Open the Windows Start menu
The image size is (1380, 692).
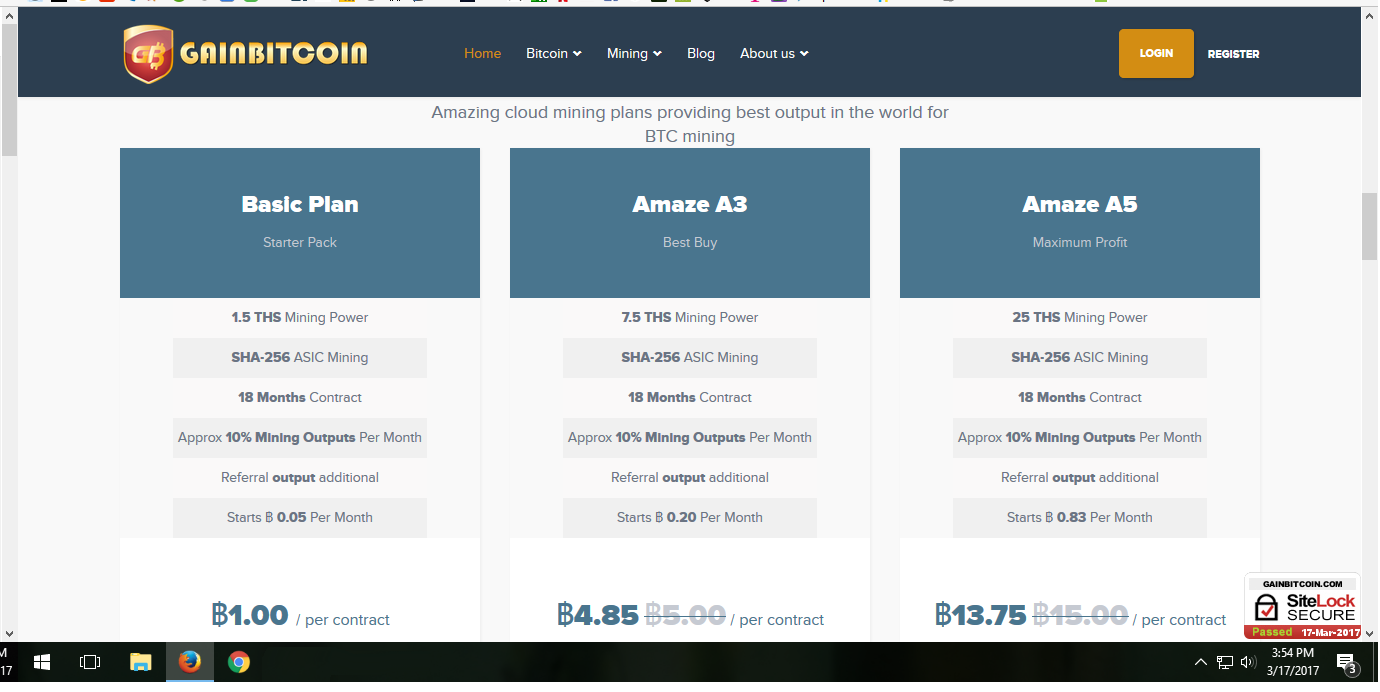coord(42,662)
